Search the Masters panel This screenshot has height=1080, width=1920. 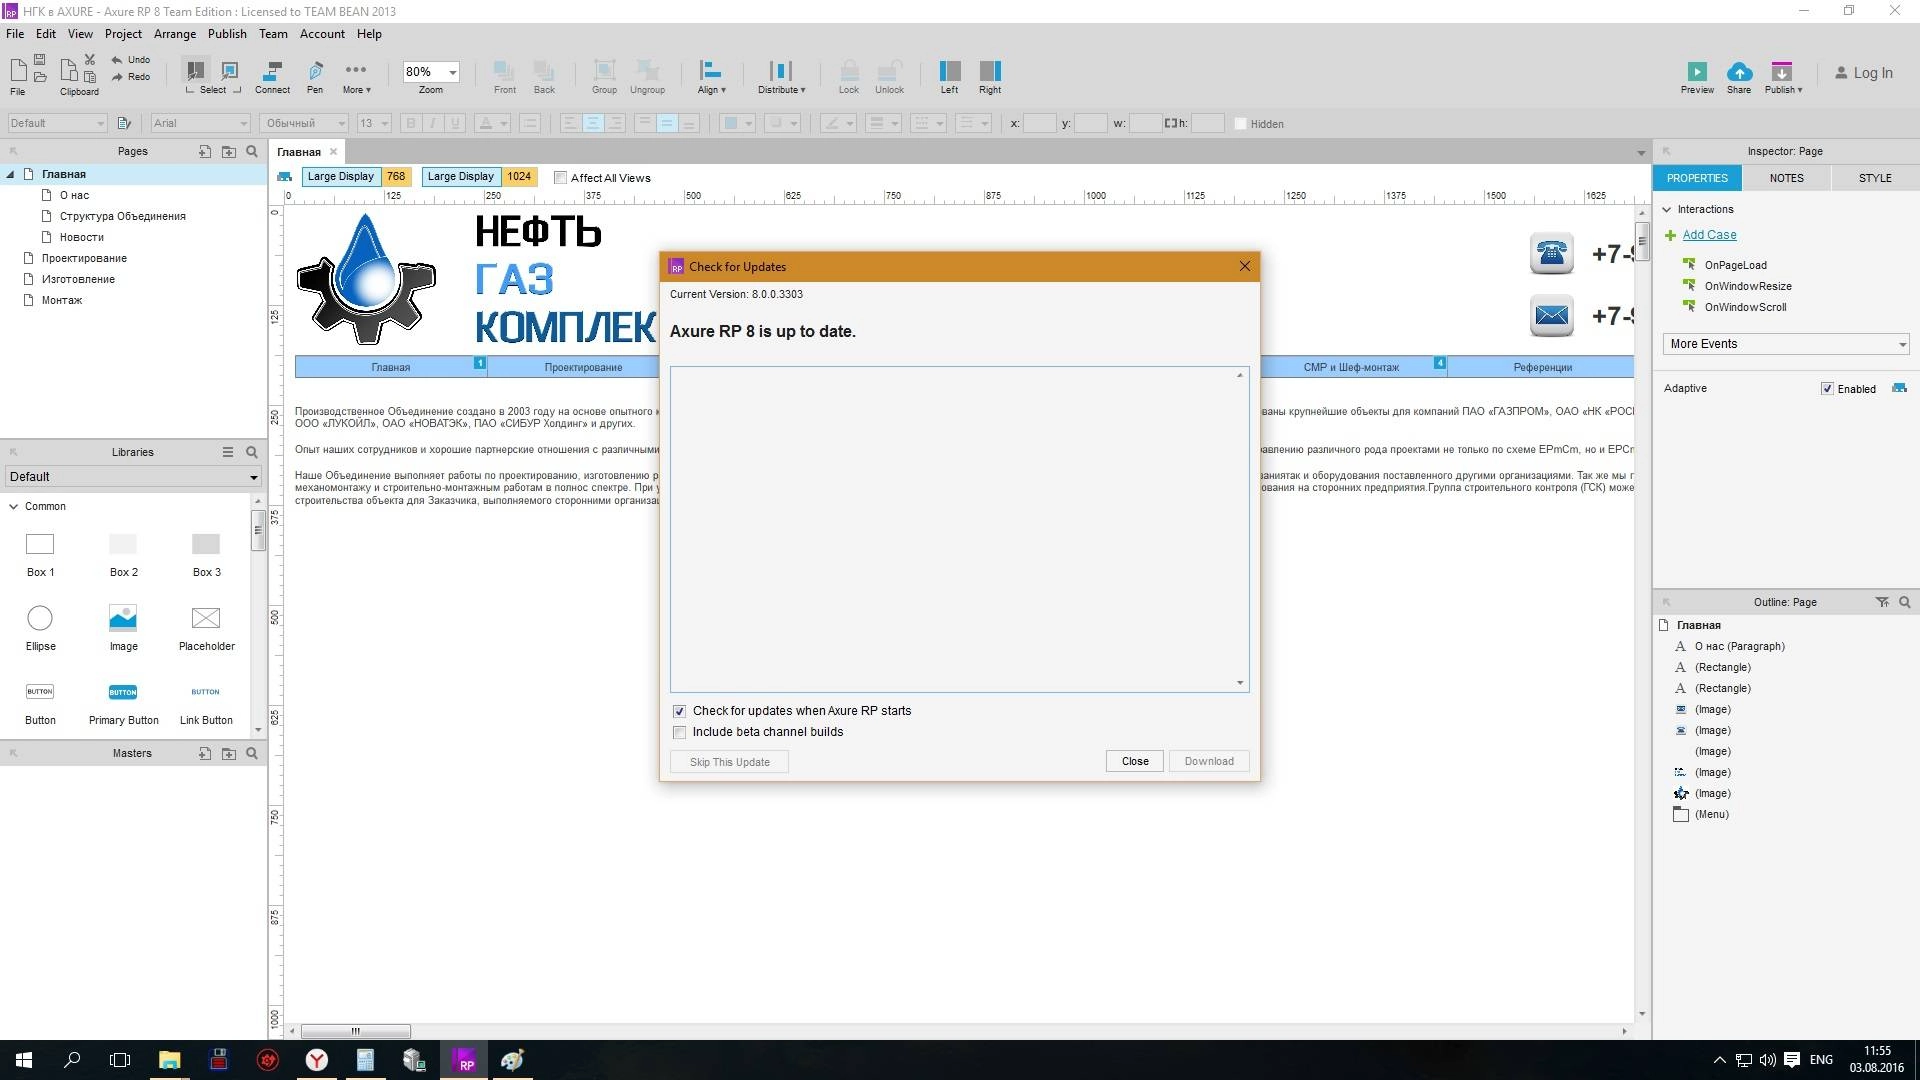click(252, 753)
